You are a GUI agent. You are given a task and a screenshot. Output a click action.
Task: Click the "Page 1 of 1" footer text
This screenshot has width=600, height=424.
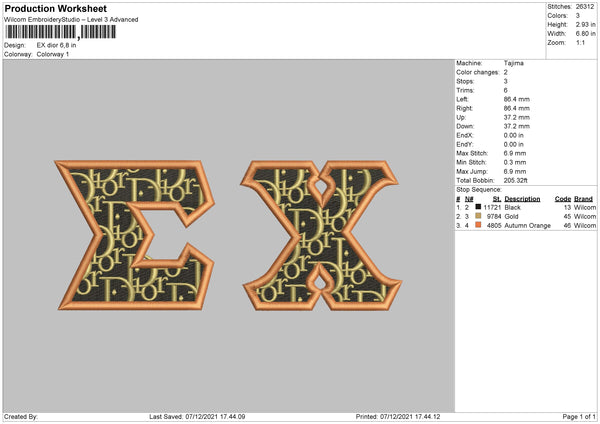tap(579, 417)
